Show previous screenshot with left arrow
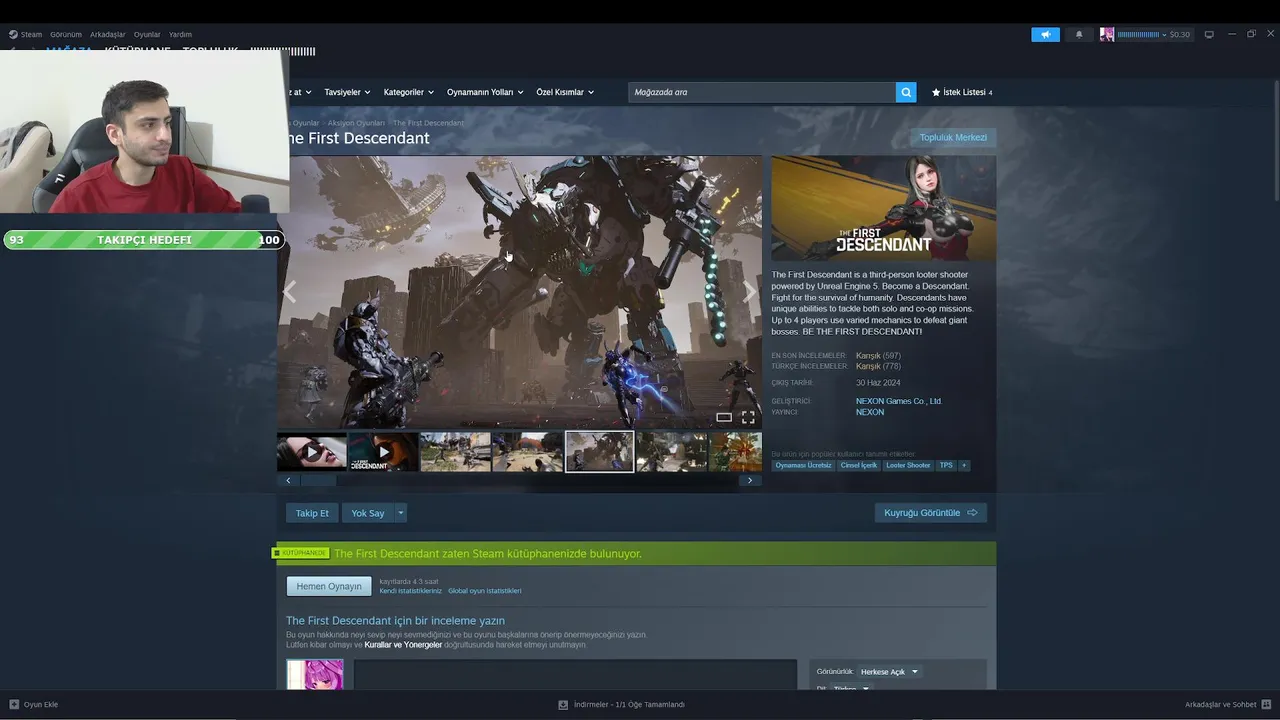 [290, 291]
